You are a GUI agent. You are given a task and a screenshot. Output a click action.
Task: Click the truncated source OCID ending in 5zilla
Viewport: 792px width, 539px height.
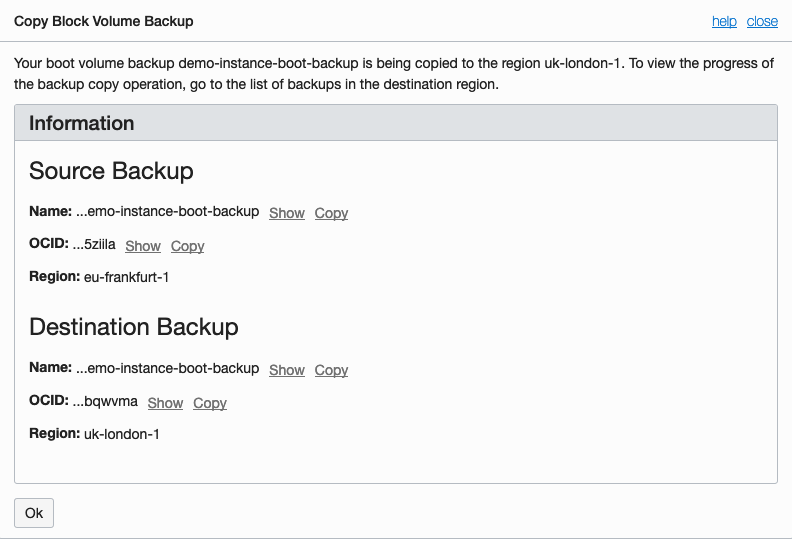point(94,245)
